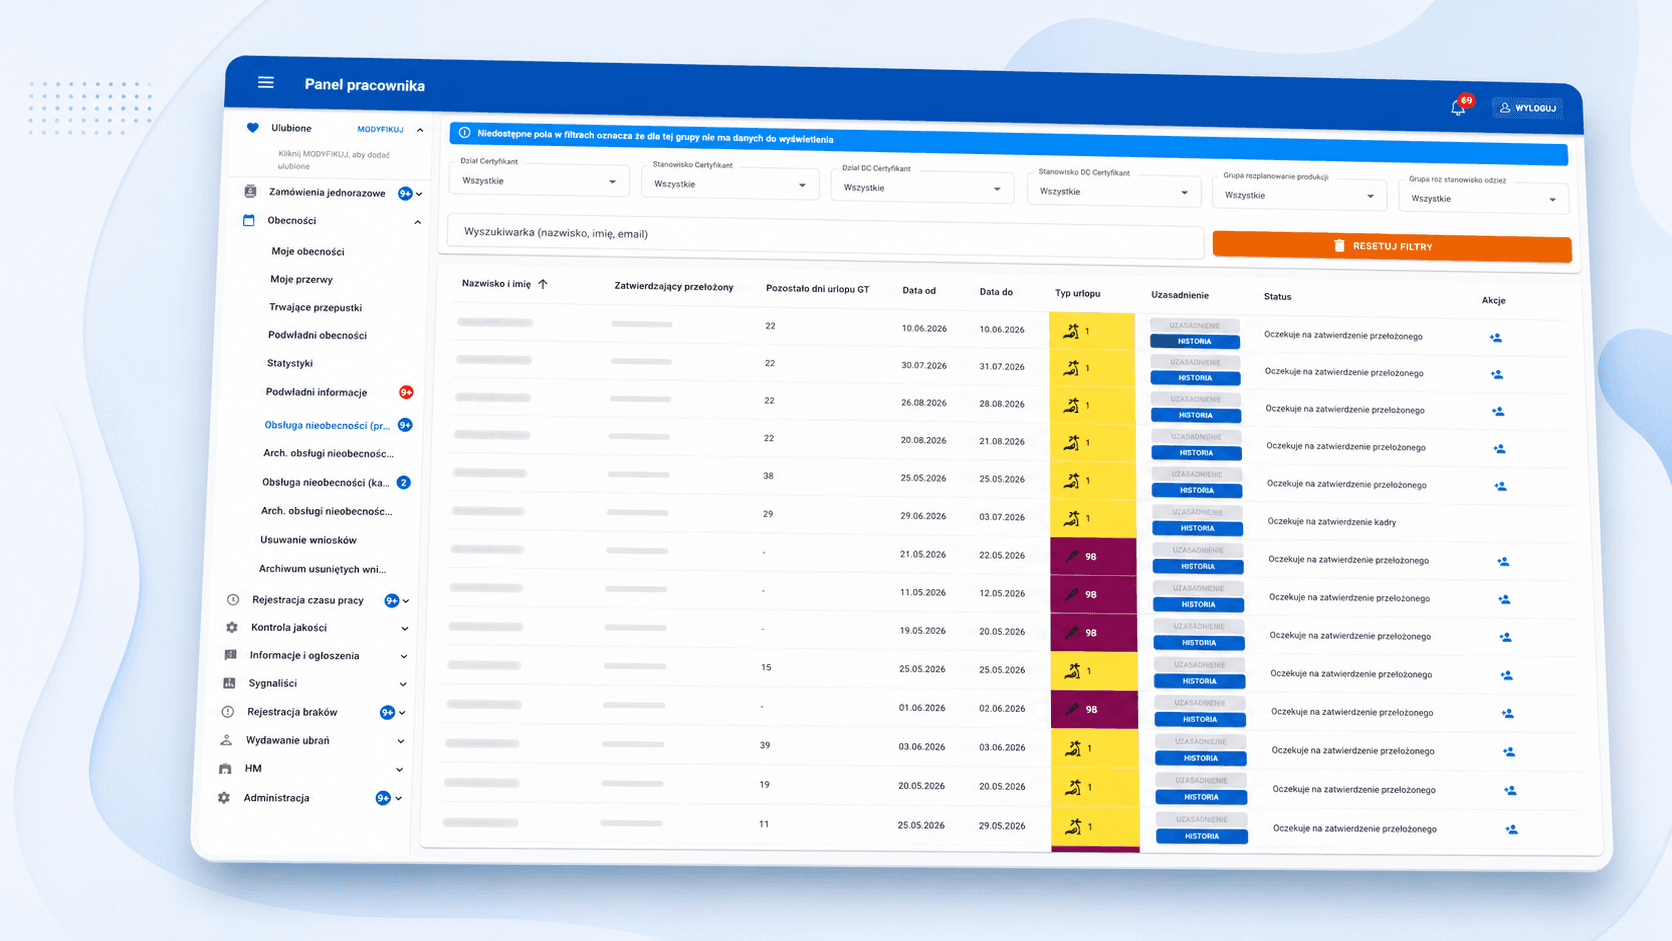Click the leave type icon in the 29.06.2026 row
1672x941 pixels.
tap(1071, 518)
